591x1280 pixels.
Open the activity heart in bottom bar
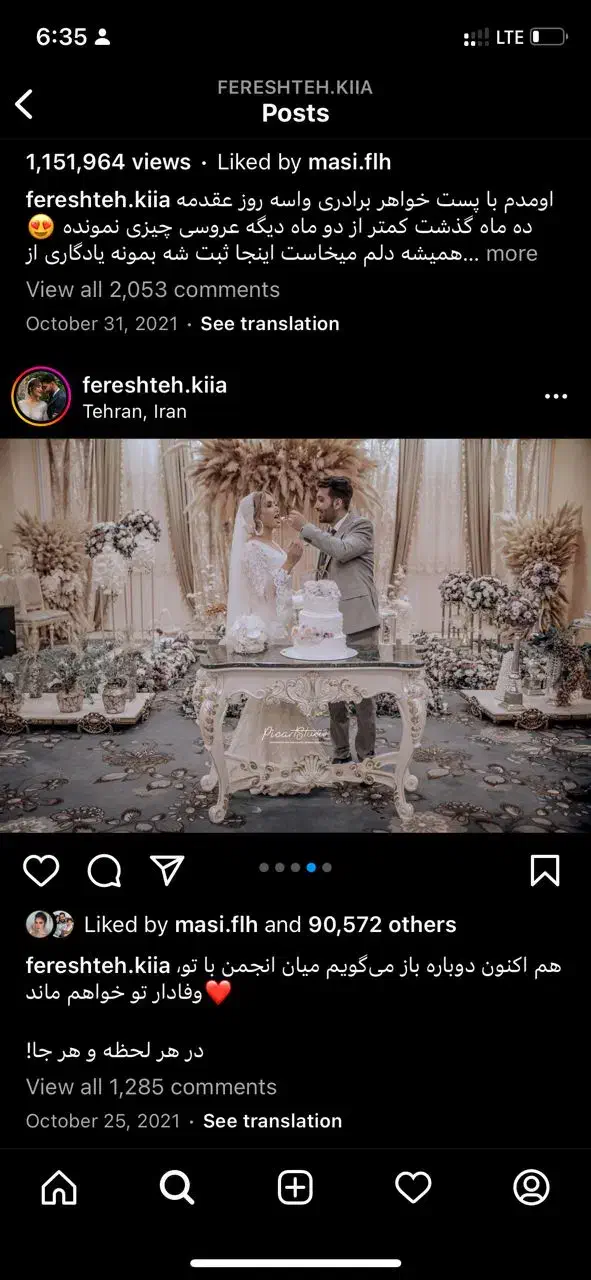[x=413, y=1187]
